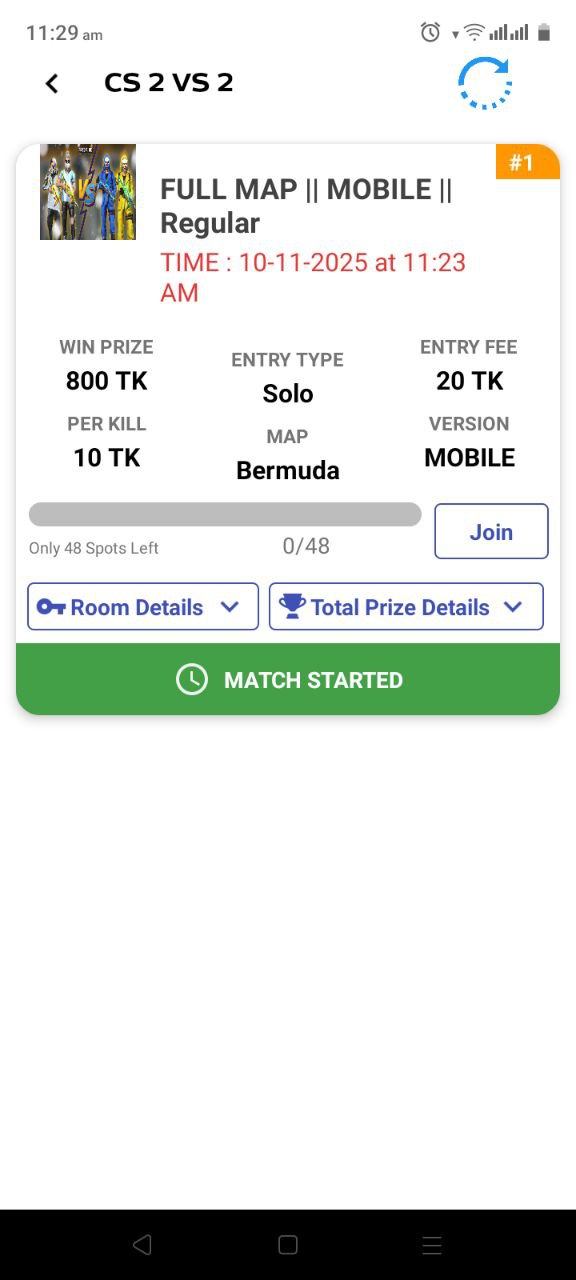Tap the alarm clock icon in the status bar
This screenshot has height=1280, width=576.
(429, 32)
